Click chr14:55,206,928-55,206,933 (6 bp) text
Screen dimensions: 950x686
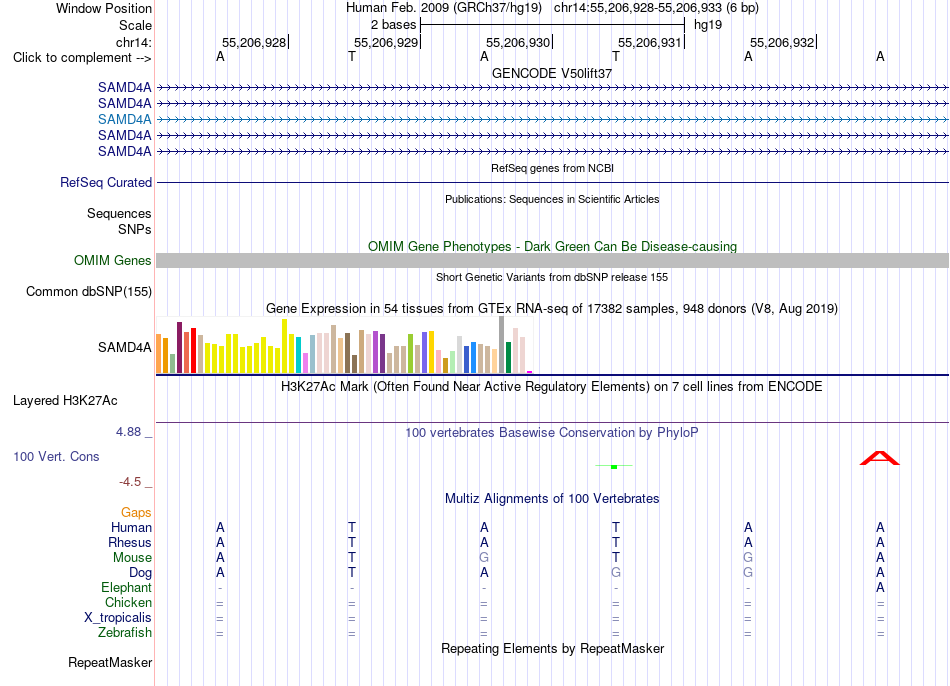tap(656, 8)
